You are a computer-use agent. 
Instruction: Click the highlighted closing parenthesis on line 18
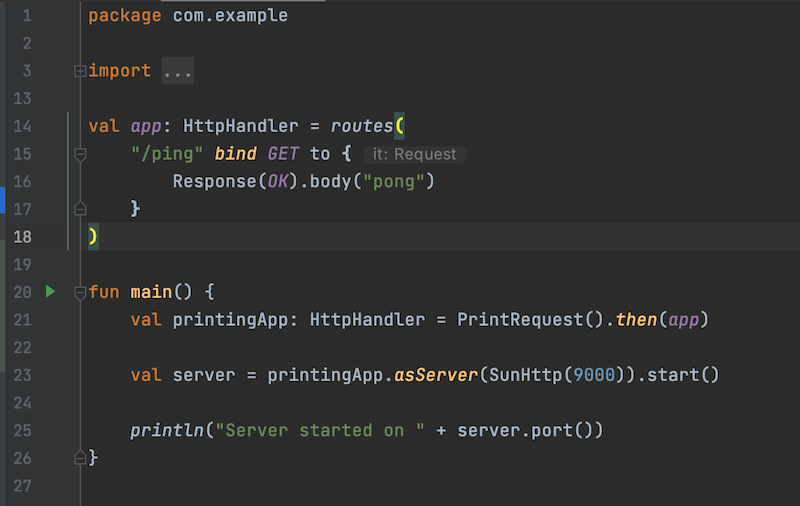coord(93,236)
